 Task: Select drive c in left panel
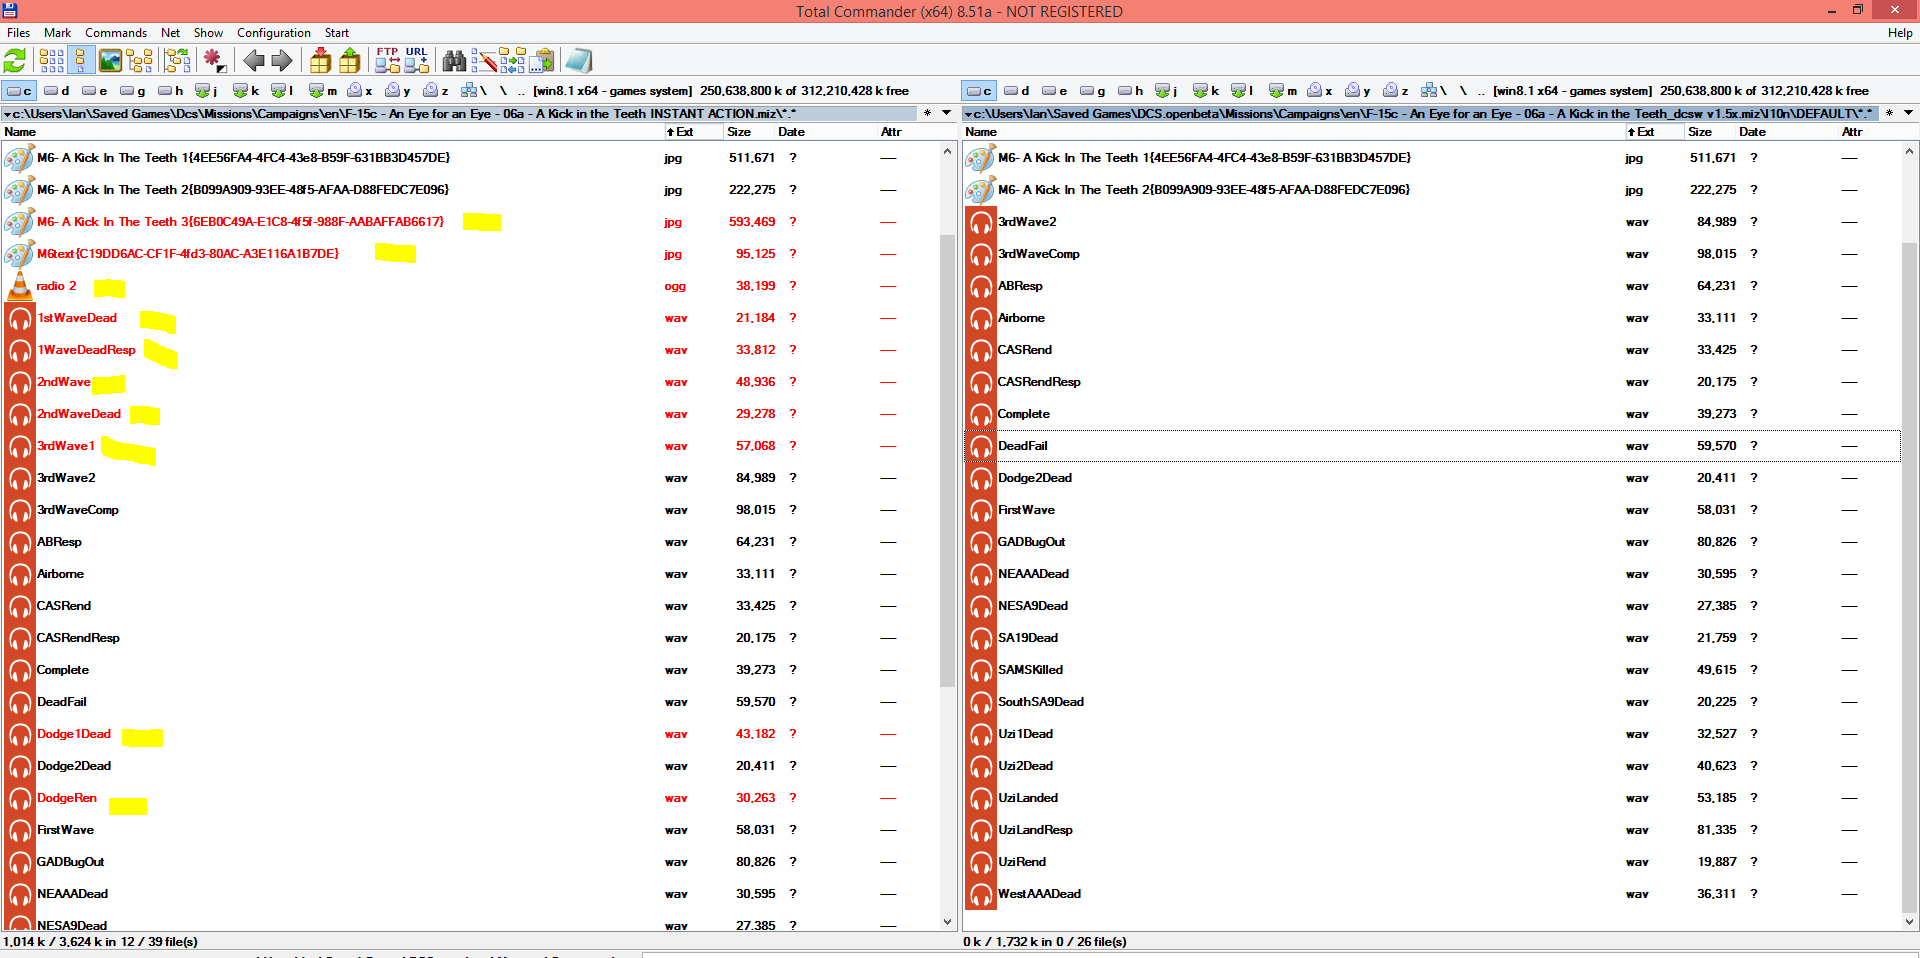(19, 91)
